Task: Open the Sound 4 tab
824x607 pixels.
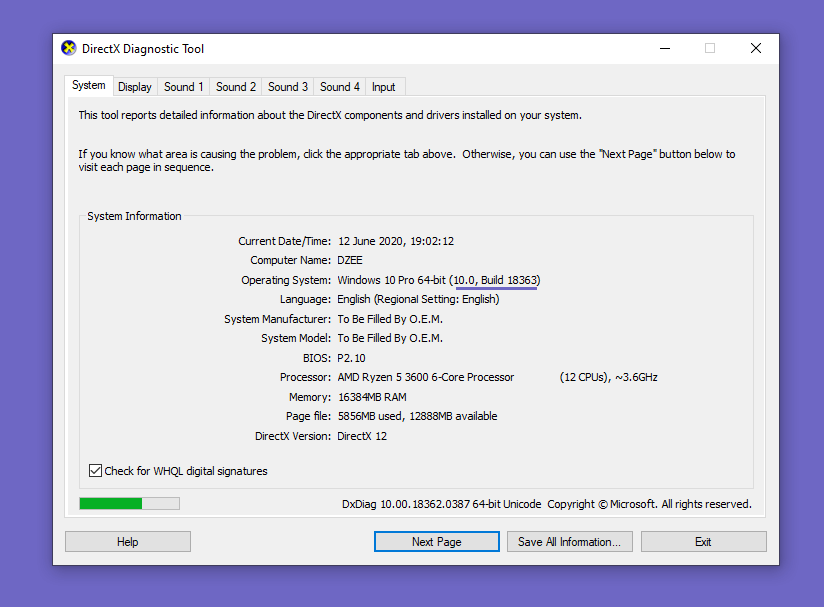Action: click(x=339, y=87)
